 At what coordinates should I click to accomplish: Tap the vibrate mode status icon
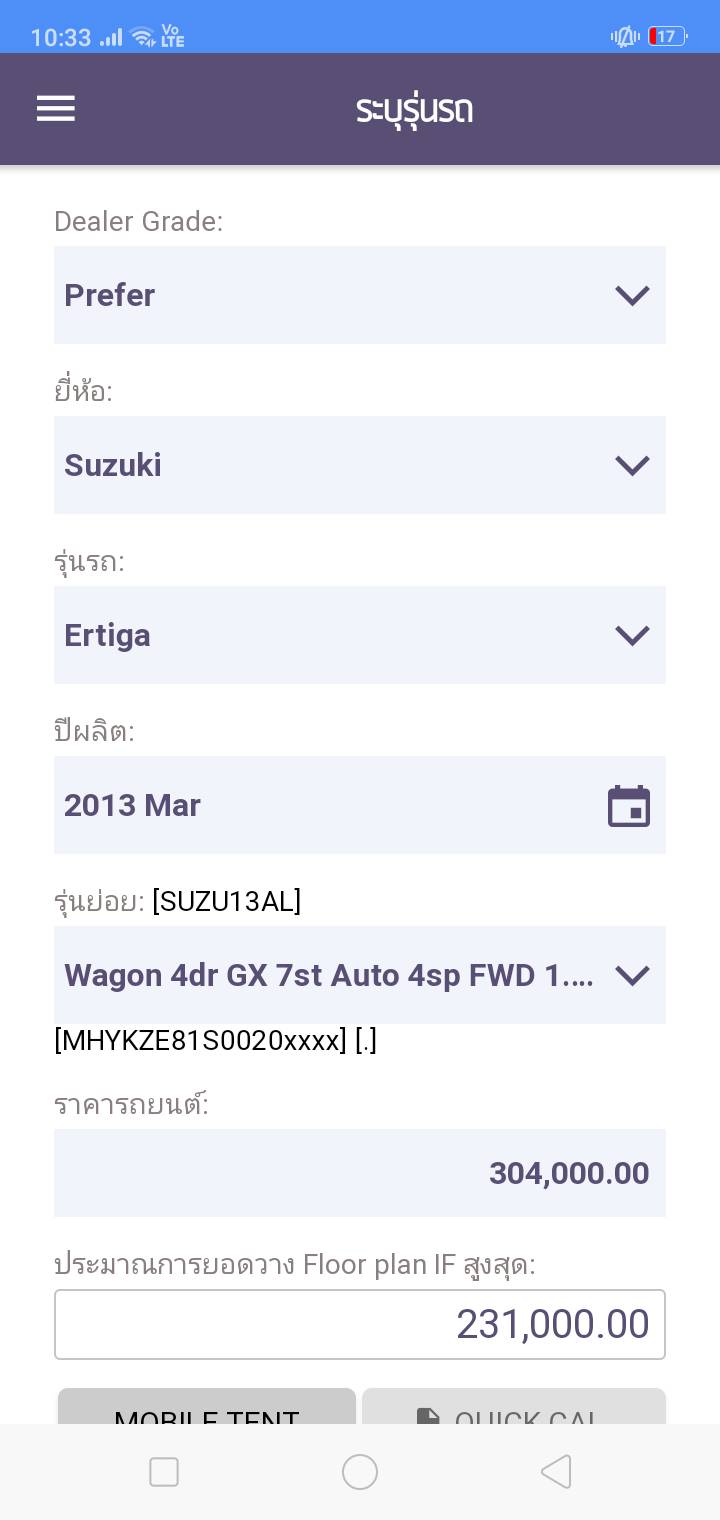click(x=625, y=37)
